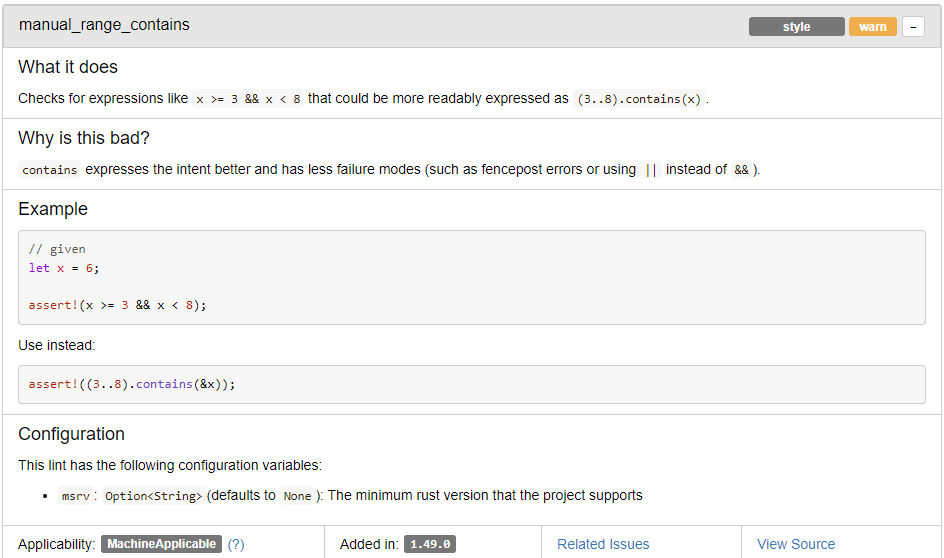Click the Configuration section heading
The height and width of the screenshot is (558, 944).
[x=72, y=434]
